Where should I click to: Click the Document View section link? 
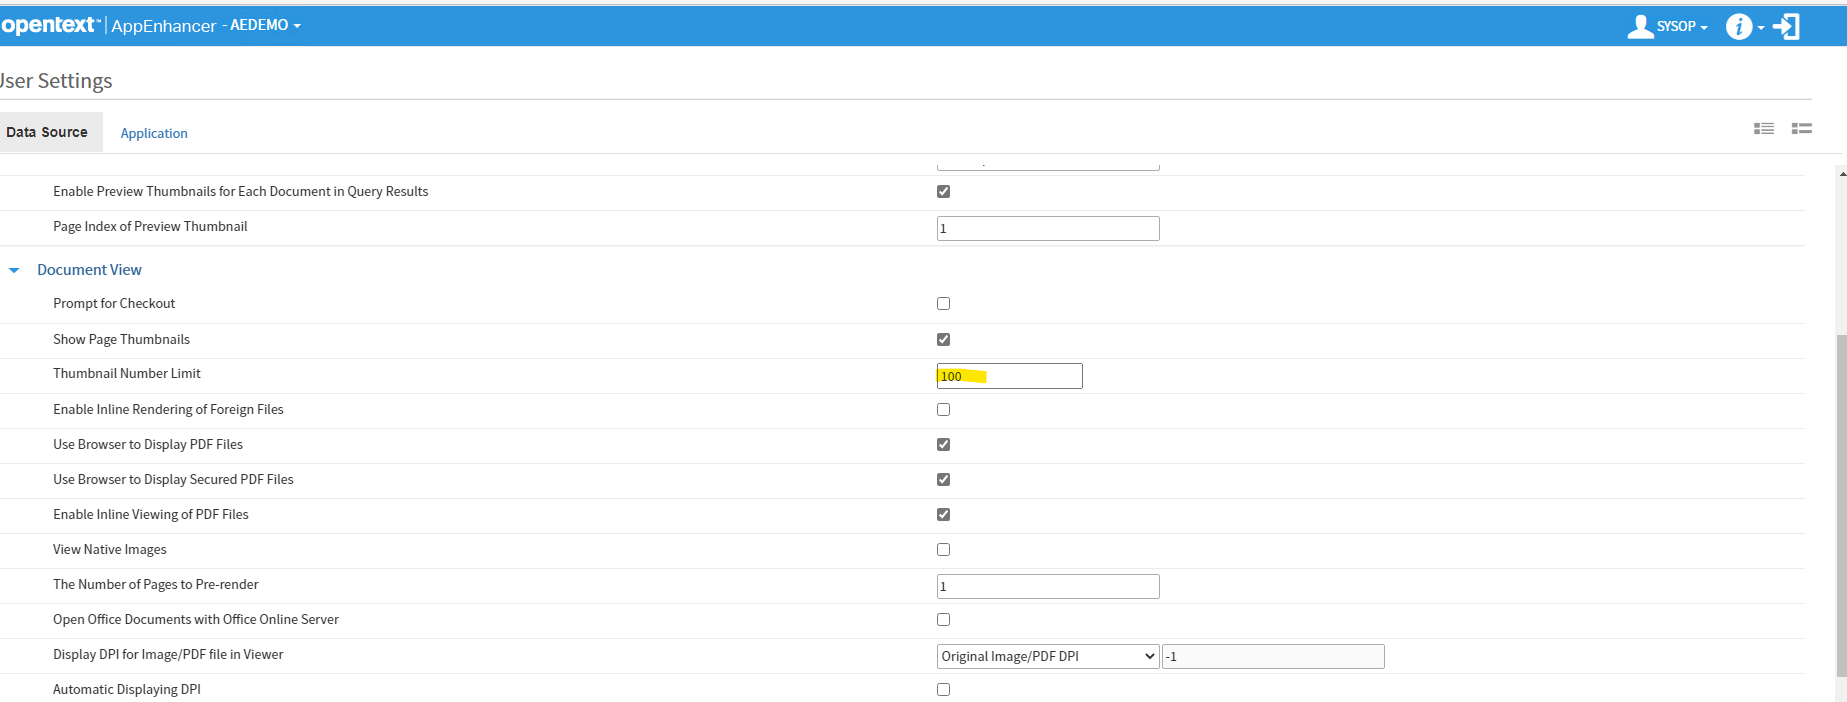(x=89, y=270)
